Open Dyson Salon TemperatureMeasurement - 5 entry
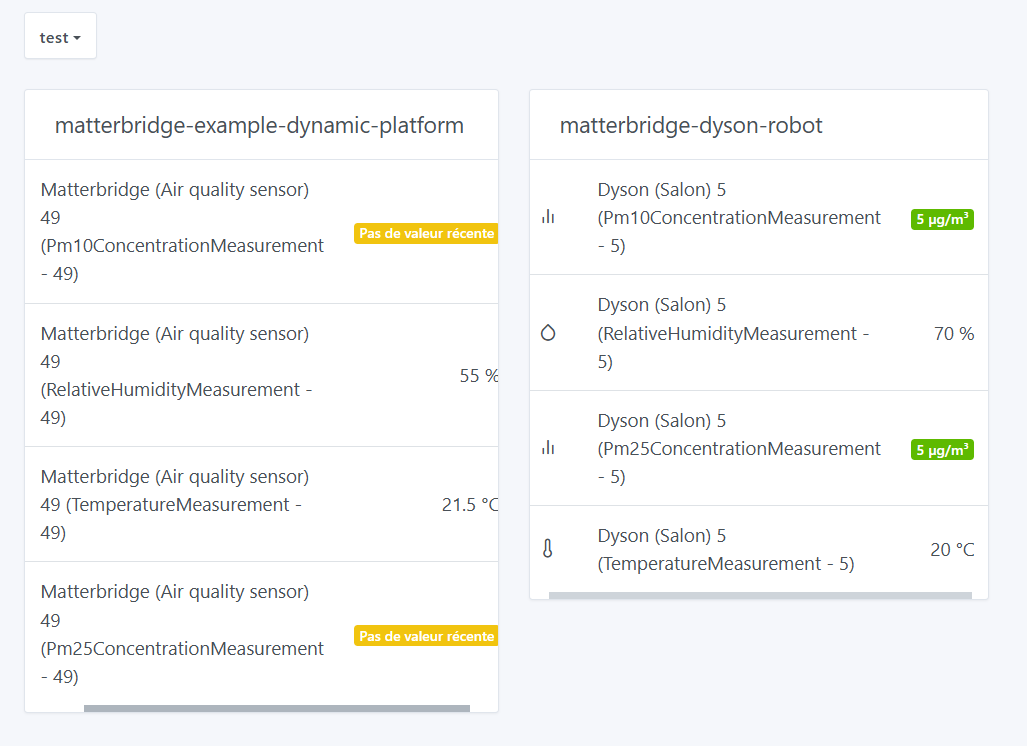The image size is (1027, 746). click(725, 550)
